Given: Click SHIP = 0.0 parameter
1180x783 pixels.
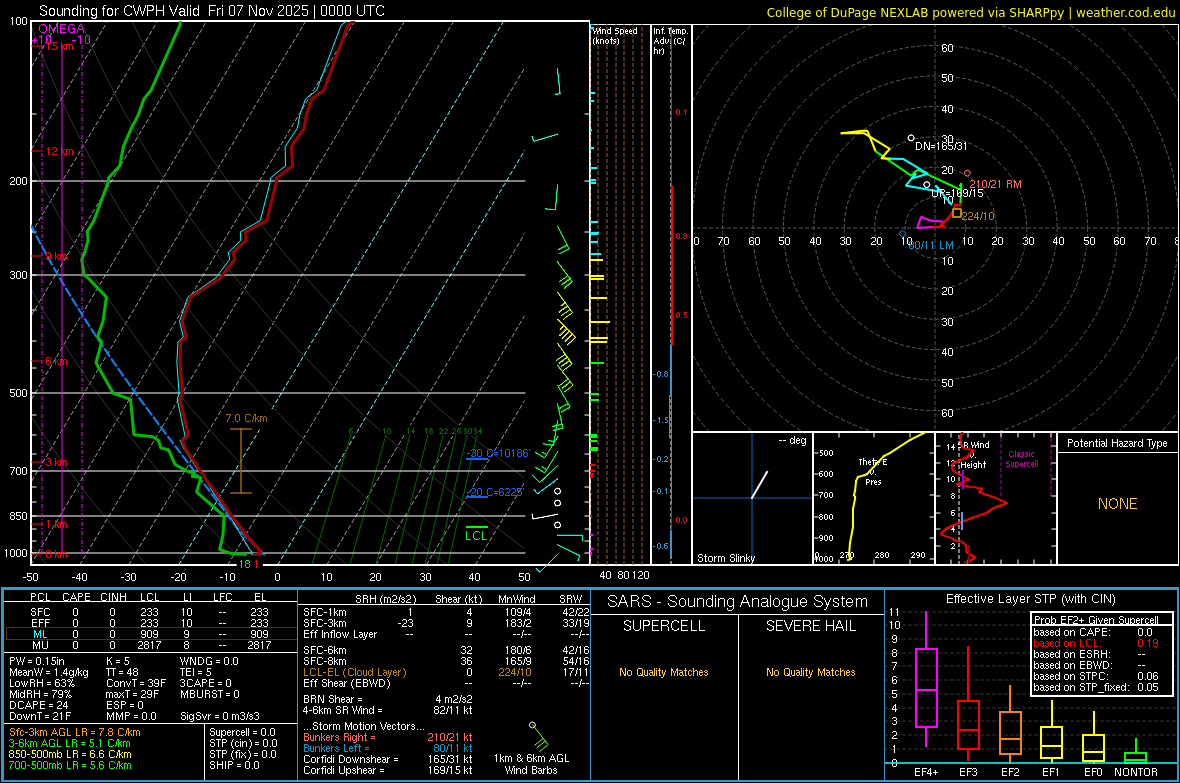Looking at the screenshot, I should tap(234, 765).
